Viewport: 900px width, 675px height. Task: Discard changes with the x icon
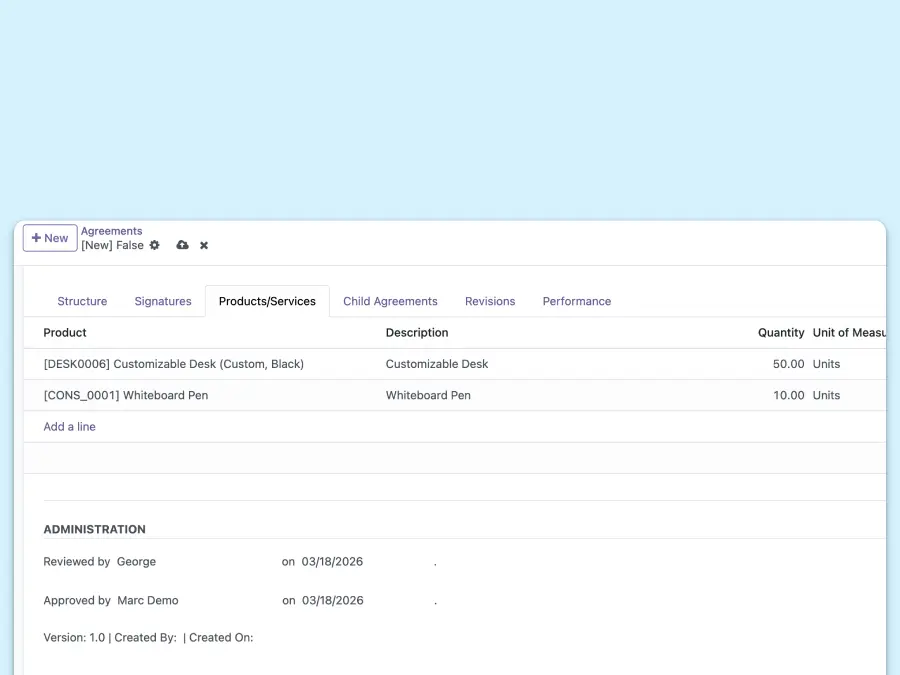click(x=203, y=245)
